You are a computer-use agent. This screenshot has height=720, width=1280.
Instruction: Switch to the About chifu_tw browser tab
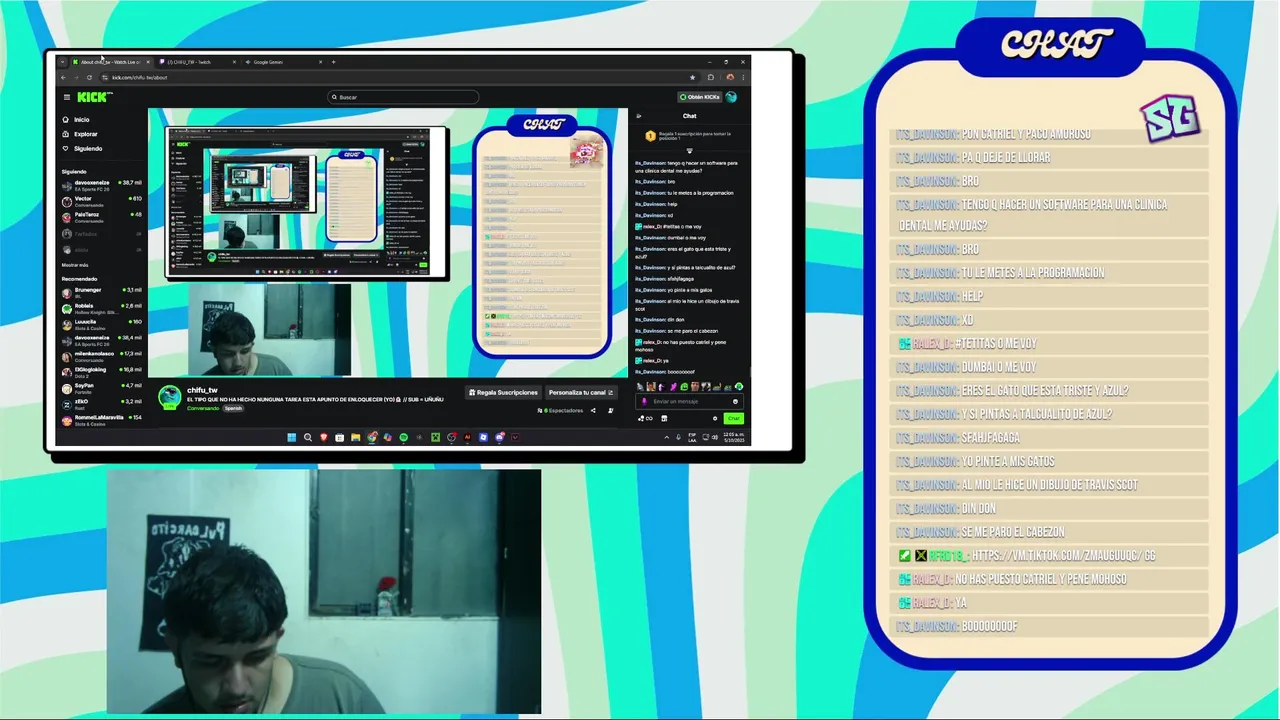pyautogui.click(x=110, y=62)
